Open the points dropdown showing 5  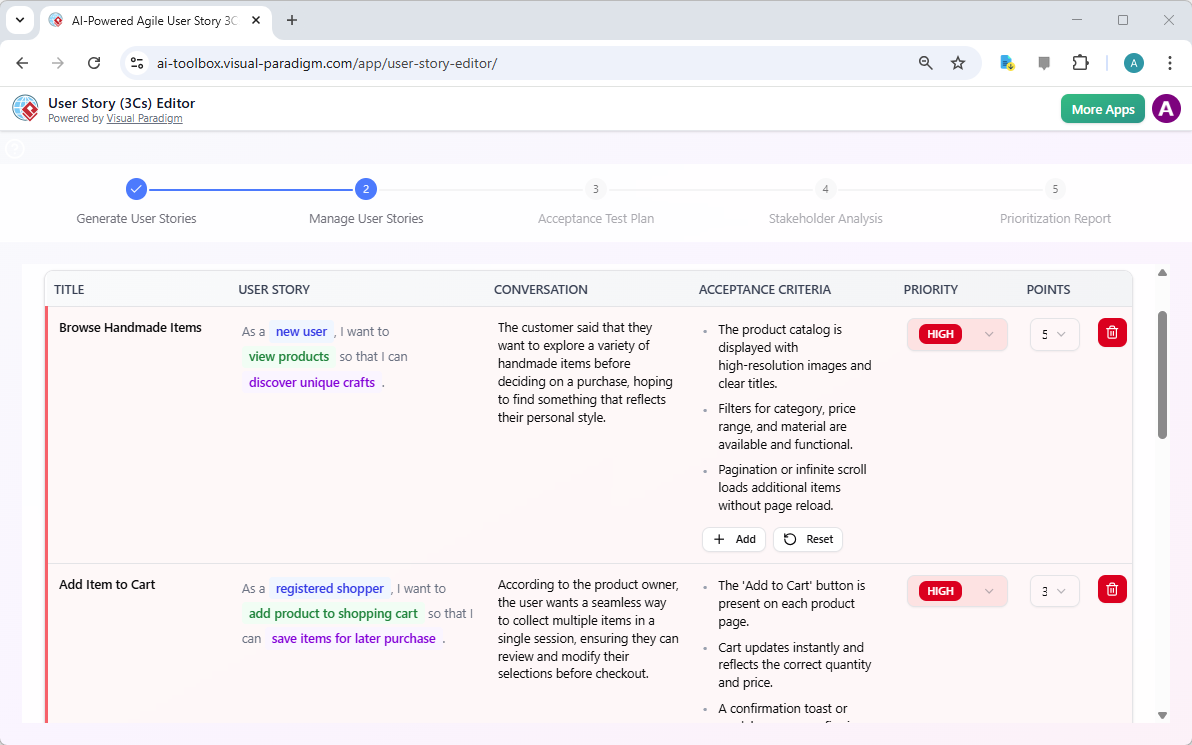tap(1054, 333)
